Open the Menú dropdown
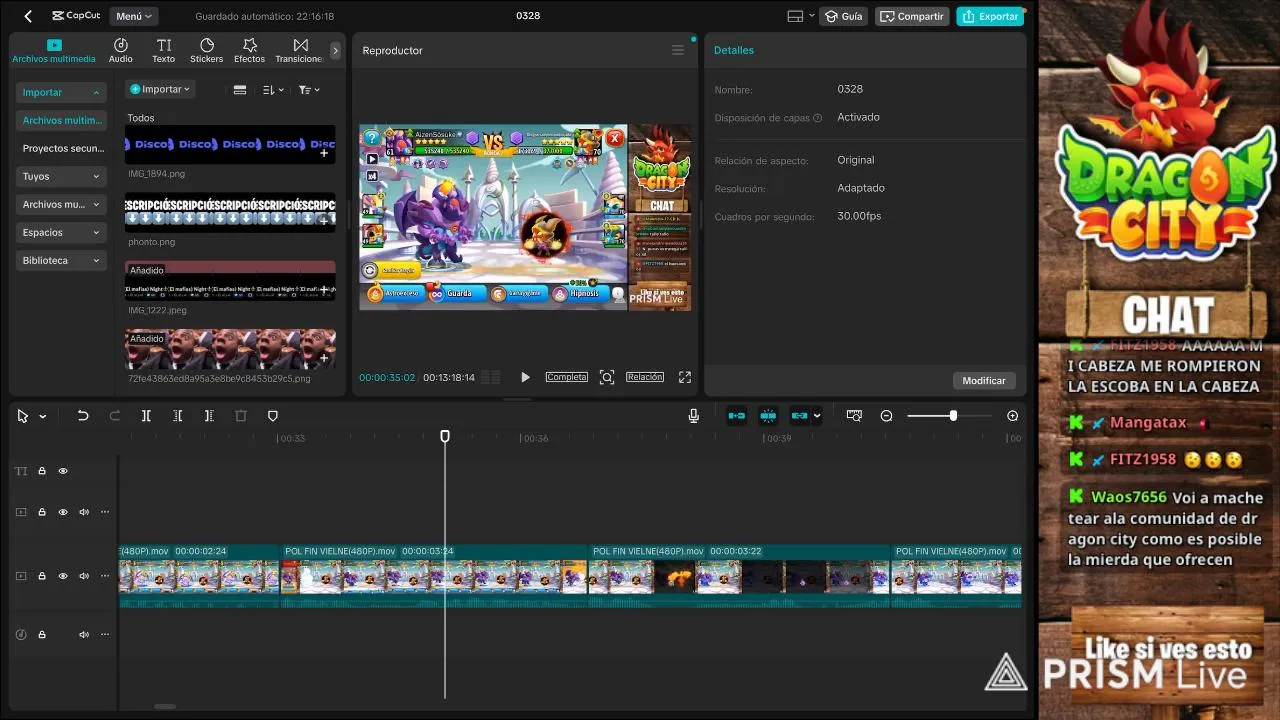1280x720 pixels. point(134,16)
